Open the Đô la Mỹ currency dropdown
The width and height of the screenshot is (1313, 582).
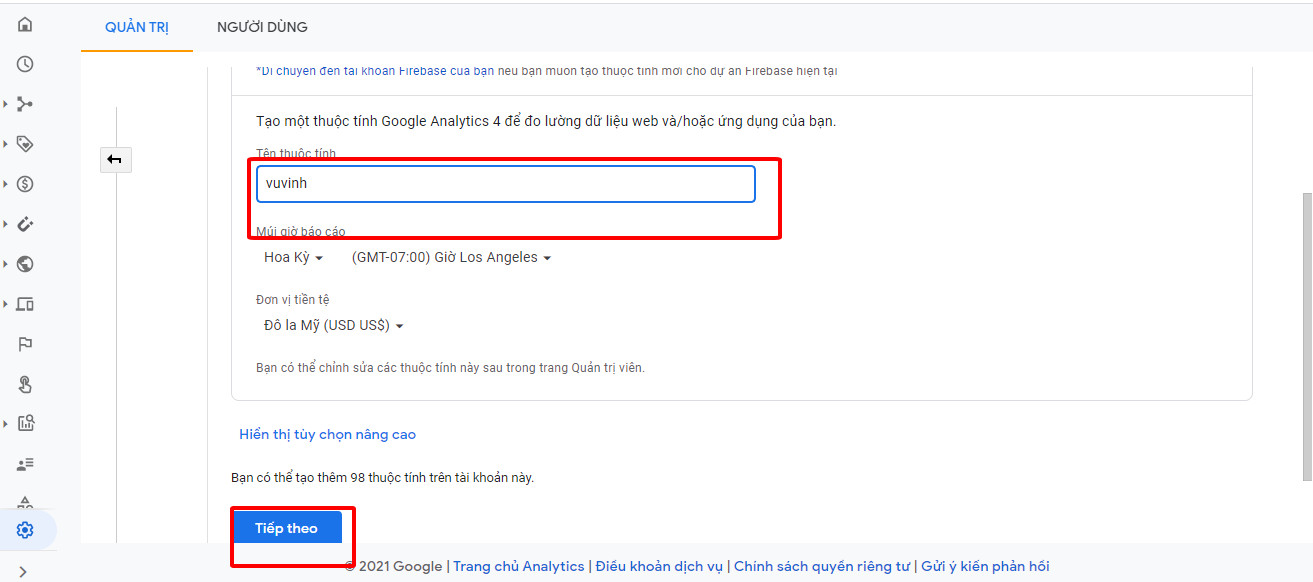pyautogui.click(x=333, y=326)
